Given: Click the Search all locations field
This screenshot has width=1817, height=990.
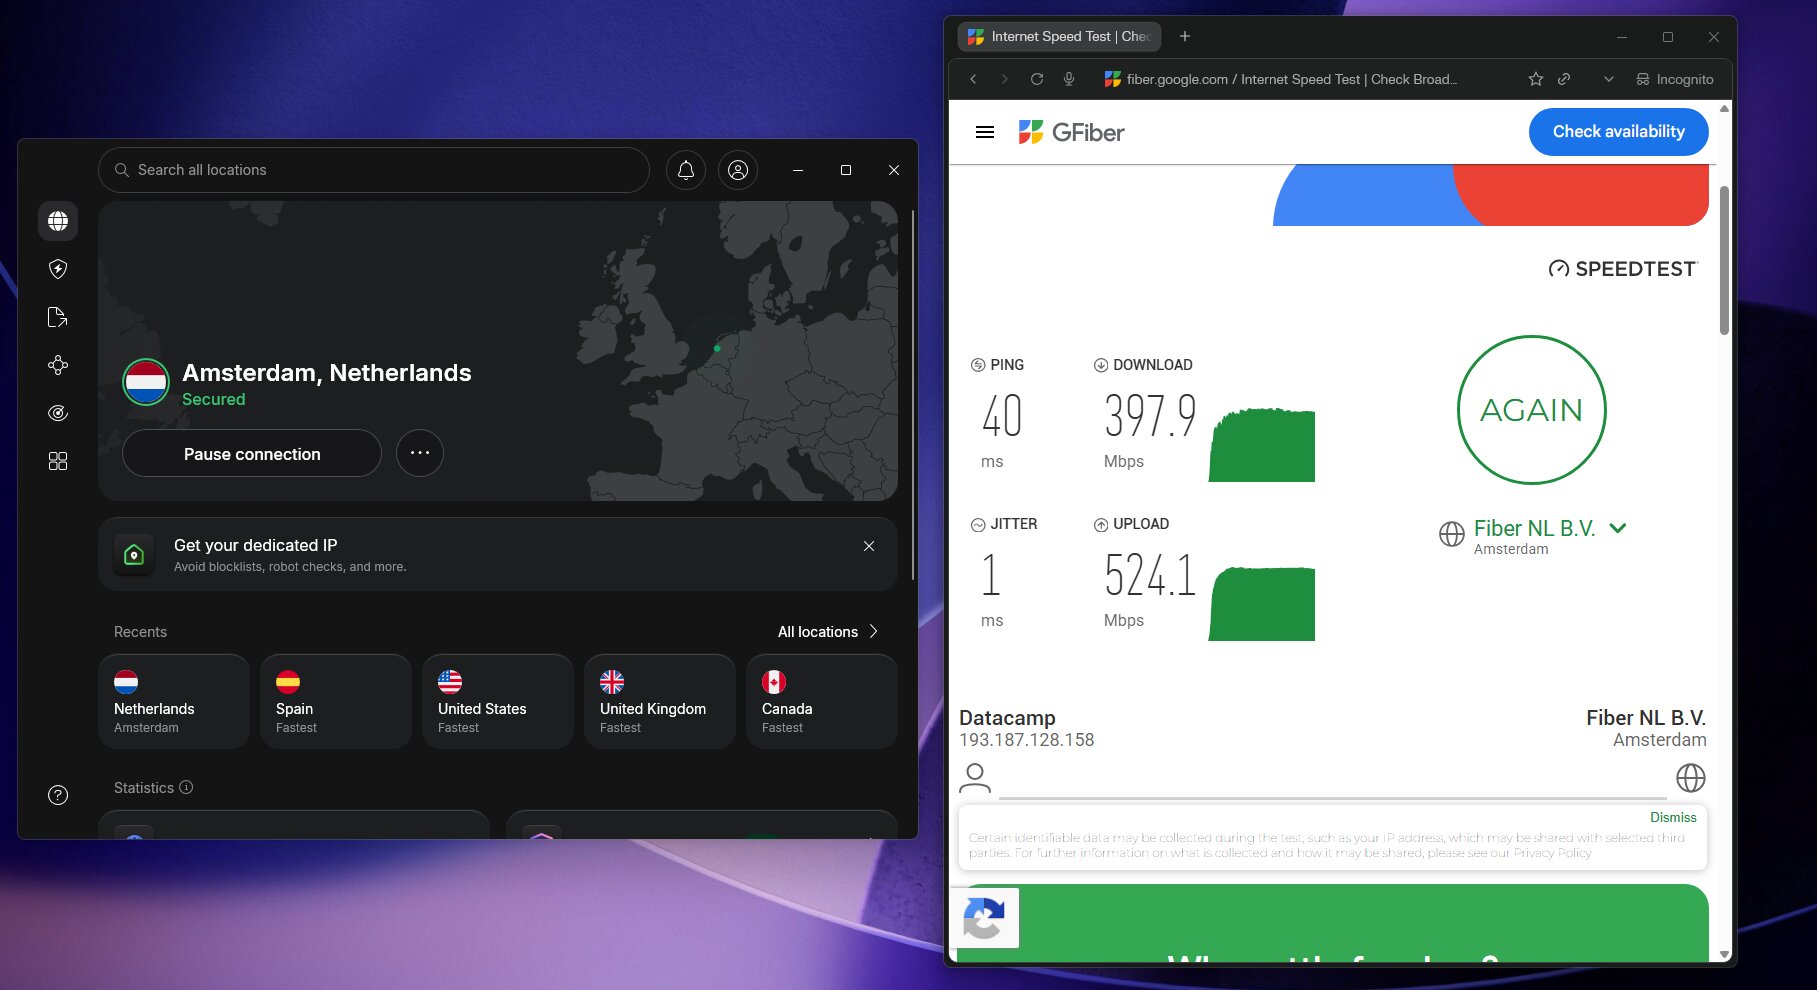Looking at the screenshot, I should click(x=374, y=170).
